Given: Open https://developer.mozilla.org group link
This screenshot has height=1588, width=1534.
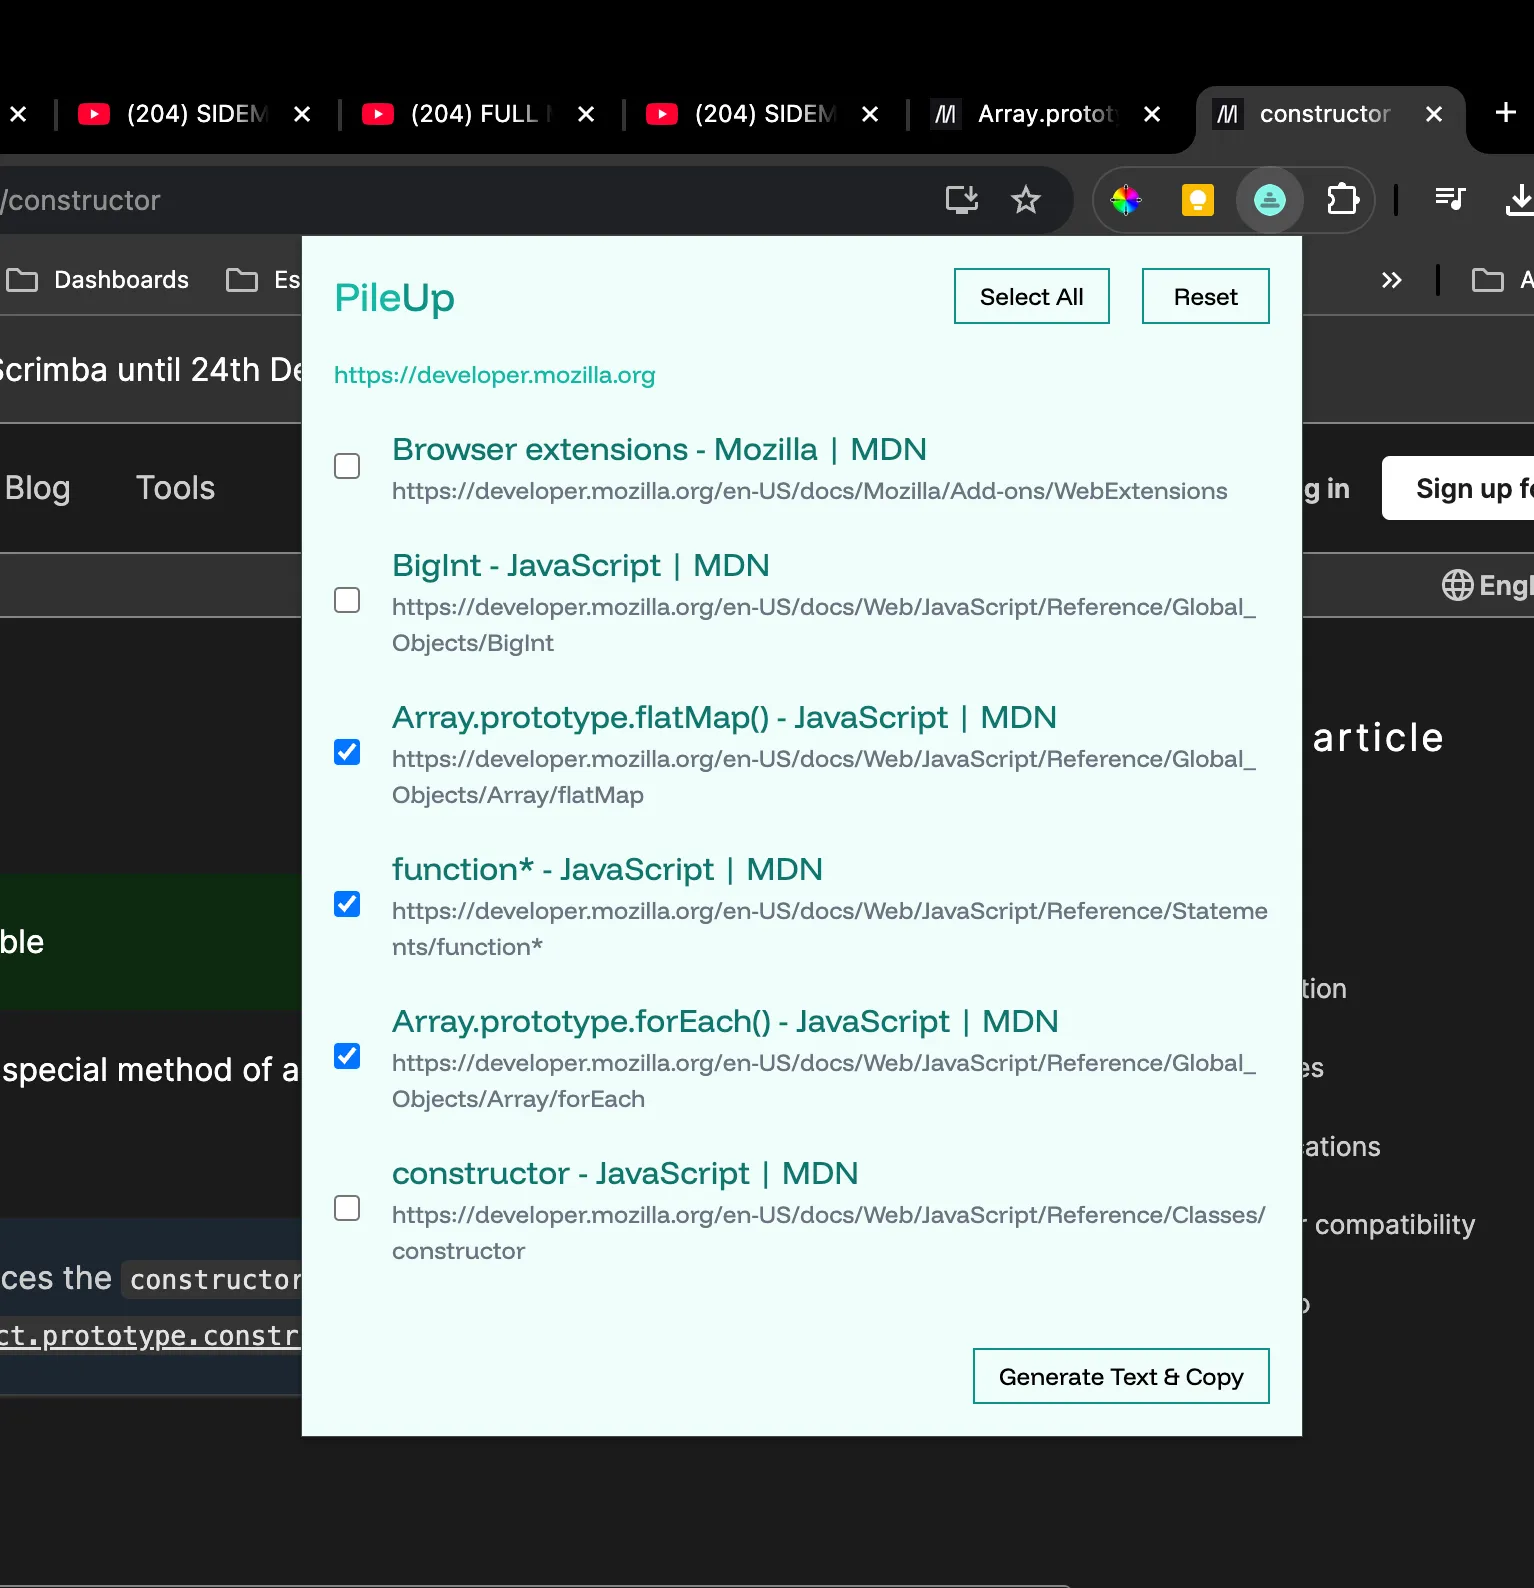Looking at the screenshot, I should click(x=494, y=375).
